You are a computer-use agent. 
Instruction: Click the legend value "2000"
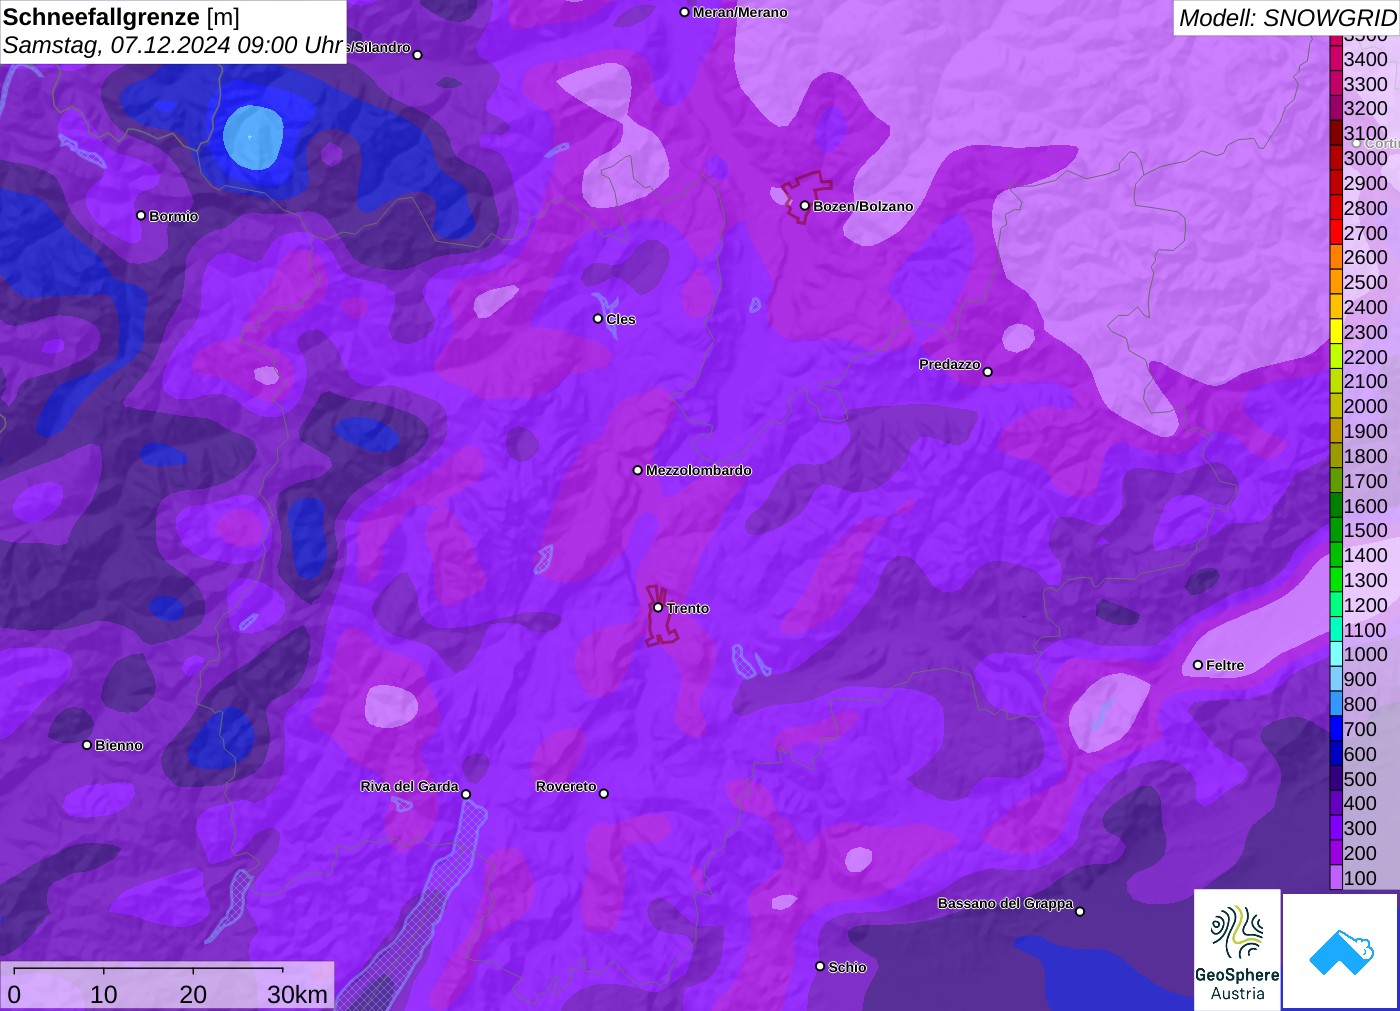coord(1366,406)
